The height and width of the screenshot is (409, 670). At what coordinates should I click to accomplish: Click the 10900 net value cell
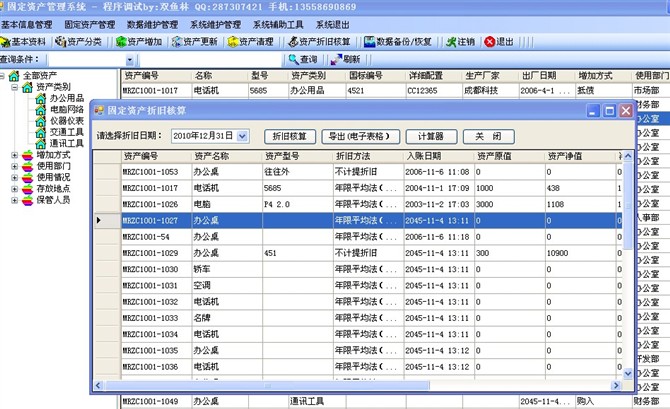coord(580,253)
